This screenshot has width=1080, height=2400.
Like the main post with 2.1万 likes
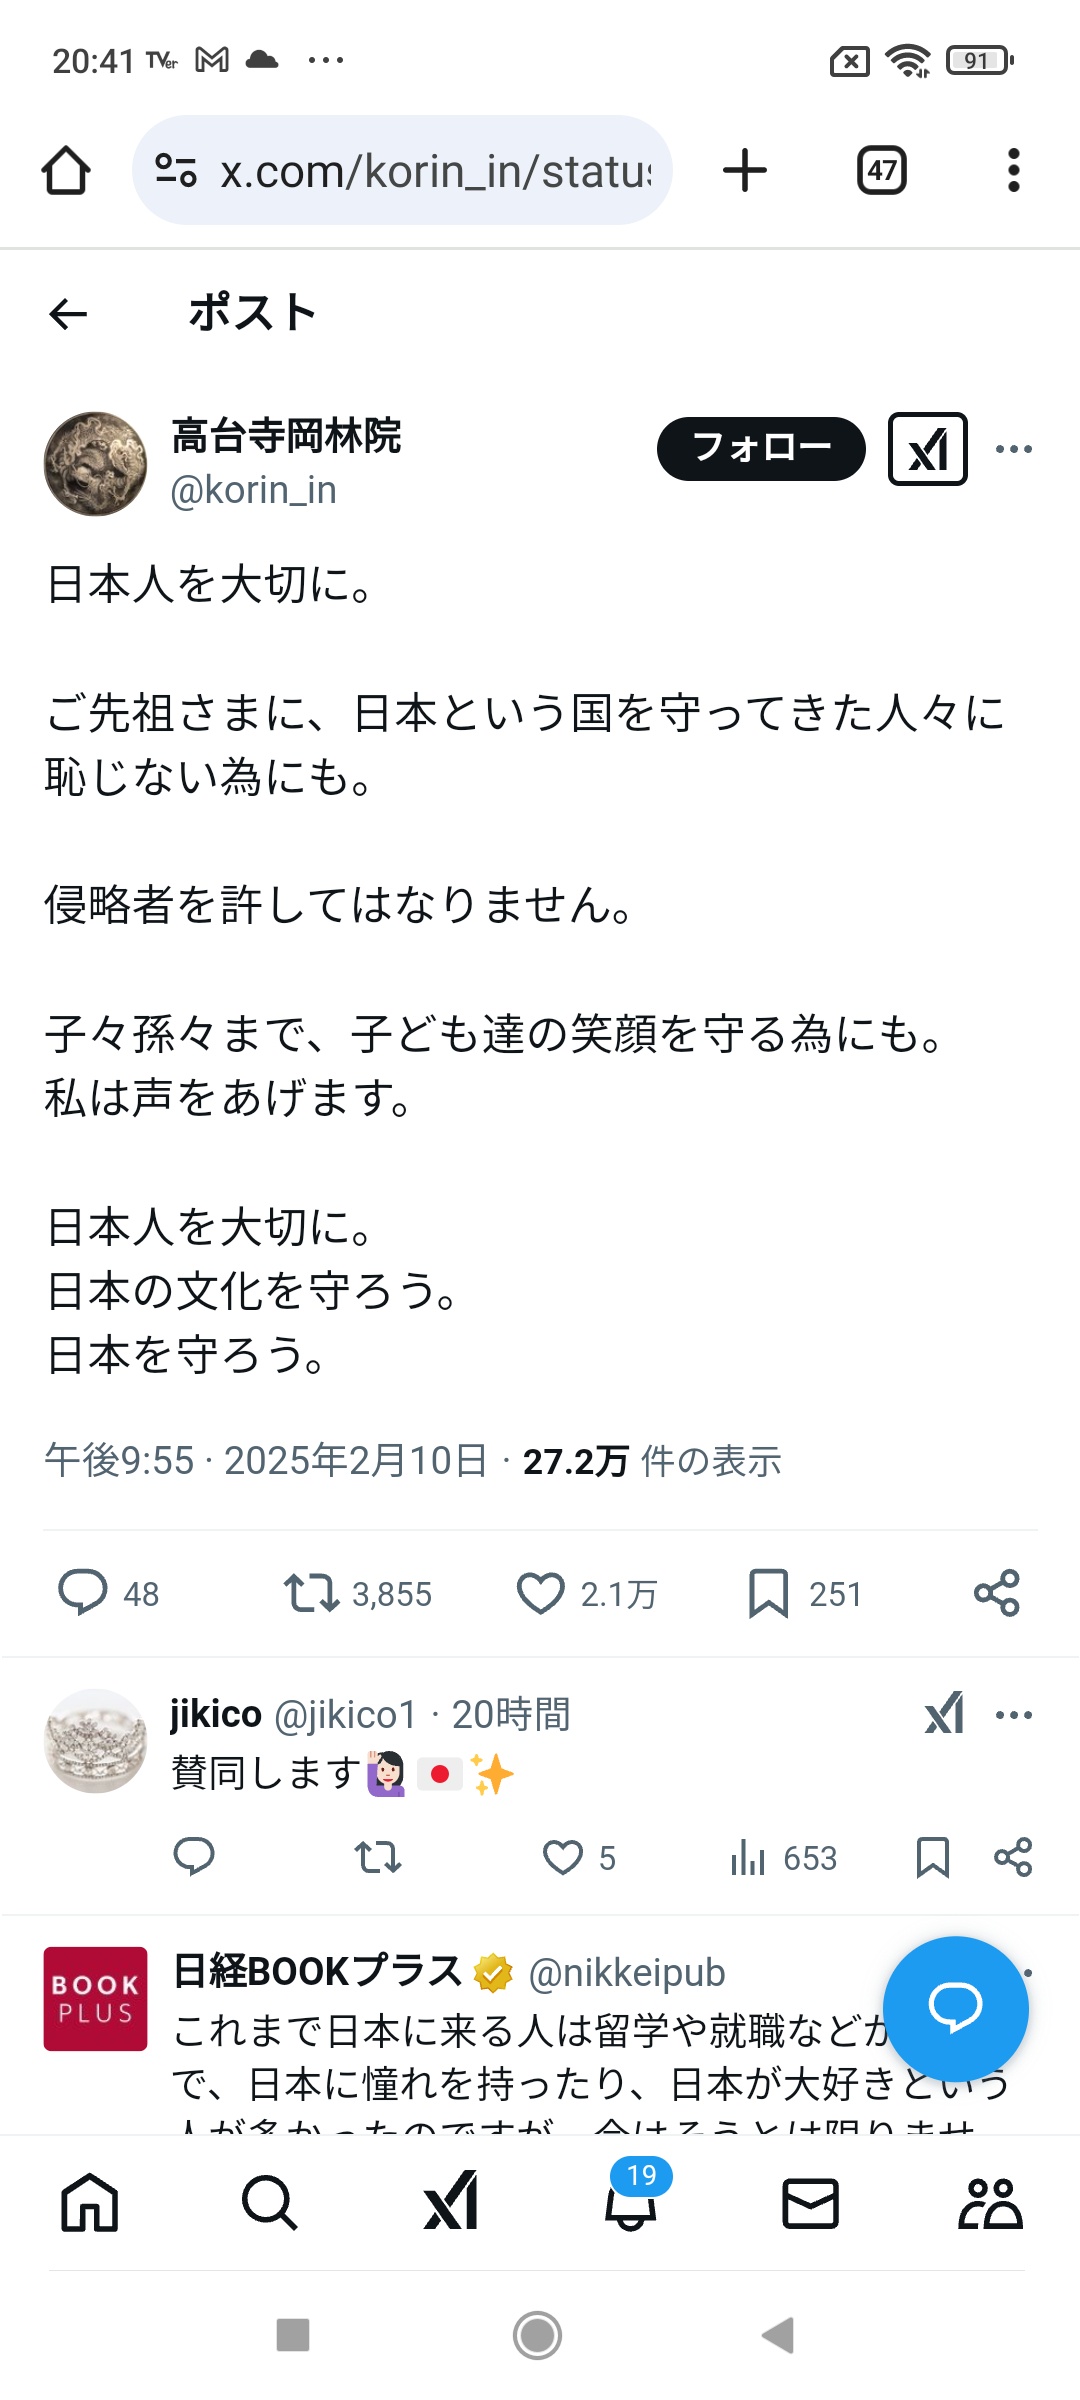(x=541, y=1592)
